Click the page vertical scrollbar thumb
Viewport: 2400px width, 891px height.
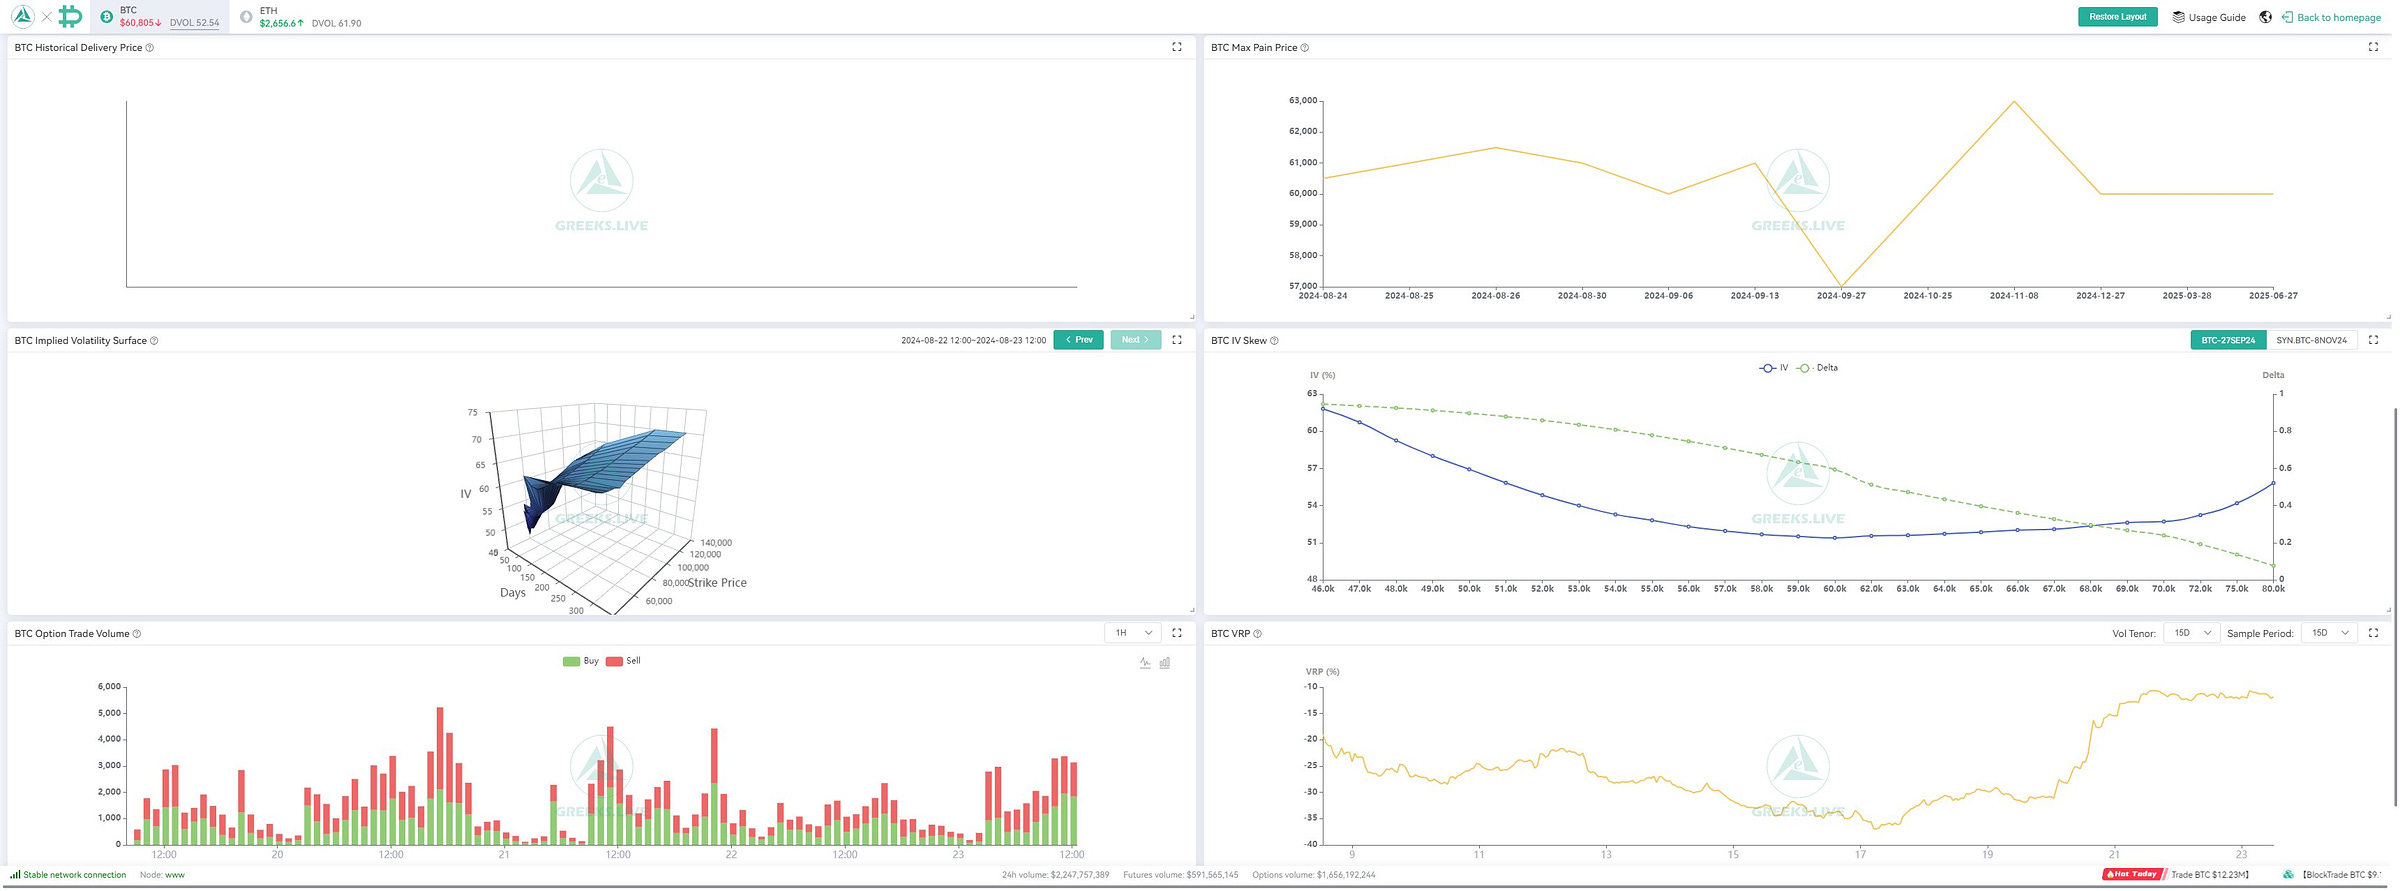(2396, 606)
